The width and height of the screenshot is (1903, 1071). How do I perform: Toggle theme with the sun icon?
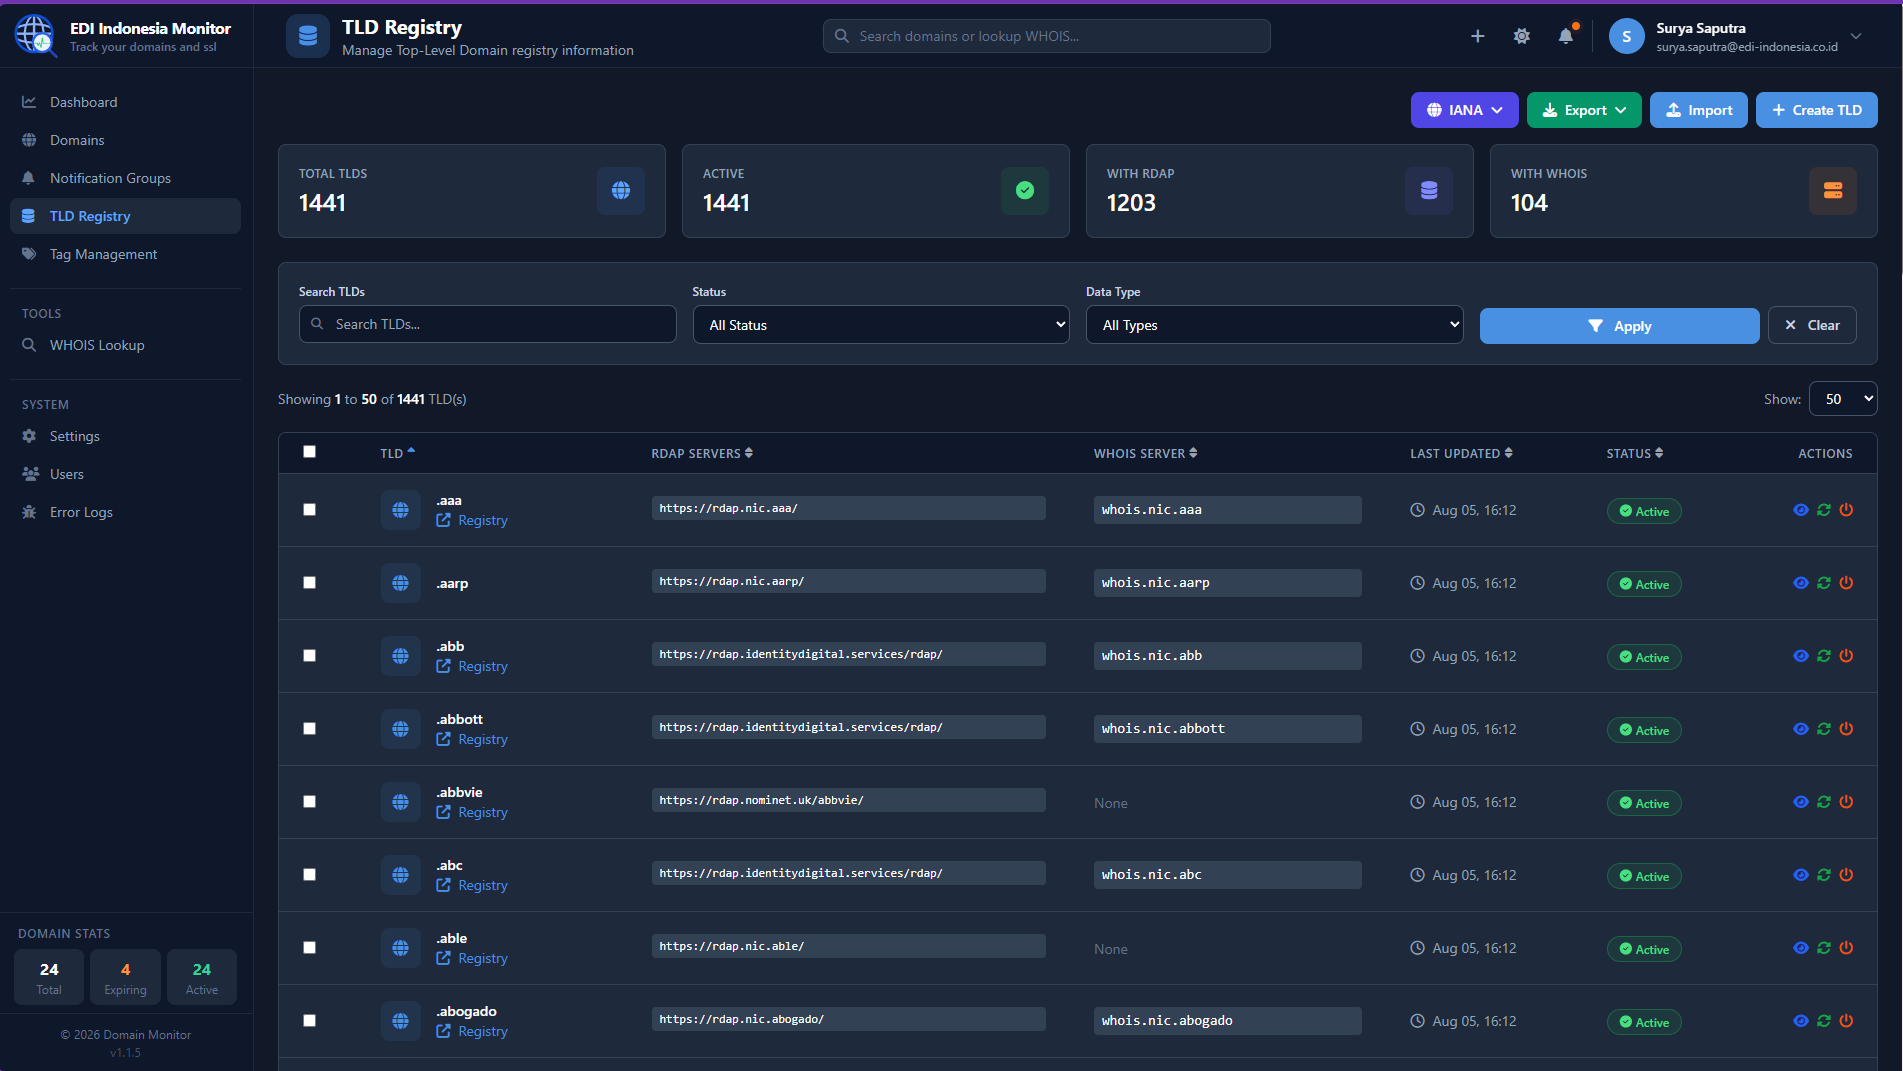click(x=1521, y=36)
